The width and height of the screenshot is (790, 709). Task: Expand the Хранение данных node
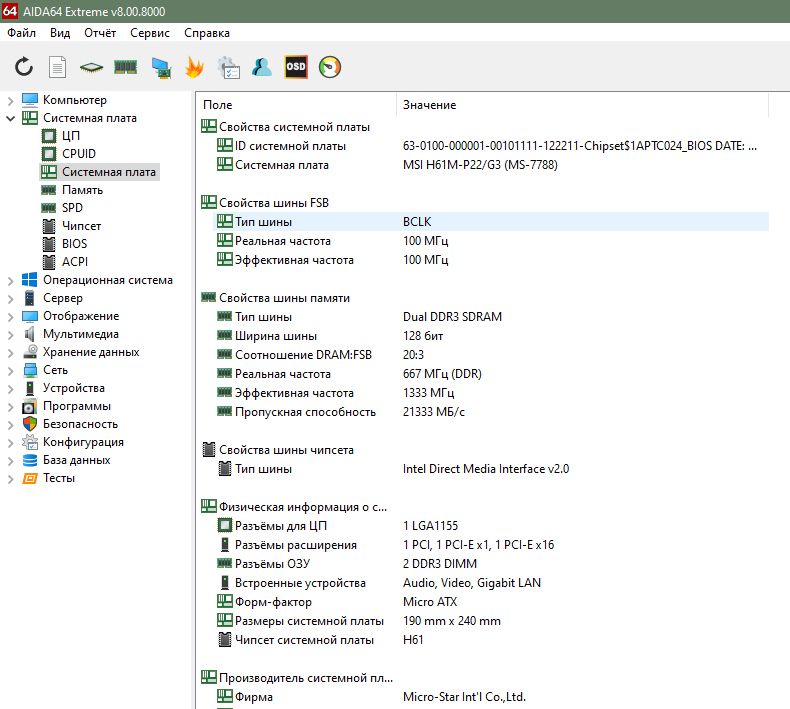tap(11, 353)
